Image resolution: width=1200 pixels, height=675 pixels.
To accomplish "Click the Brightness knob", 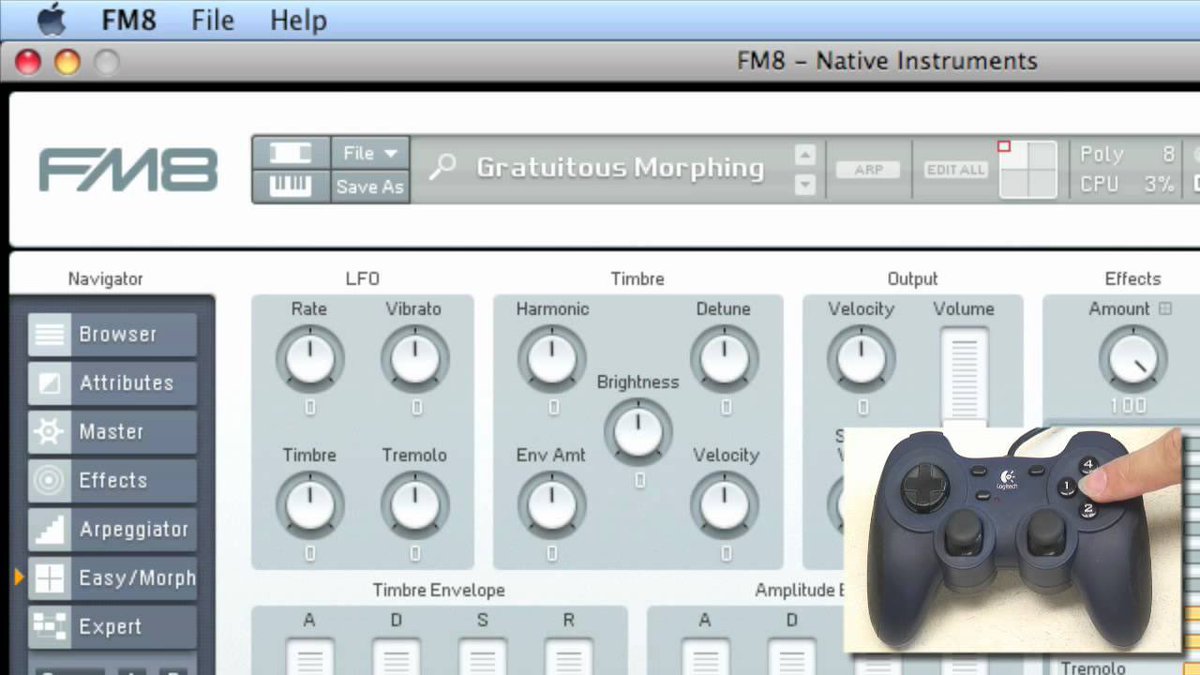I will pyautogui.click(x=638, y=431).
